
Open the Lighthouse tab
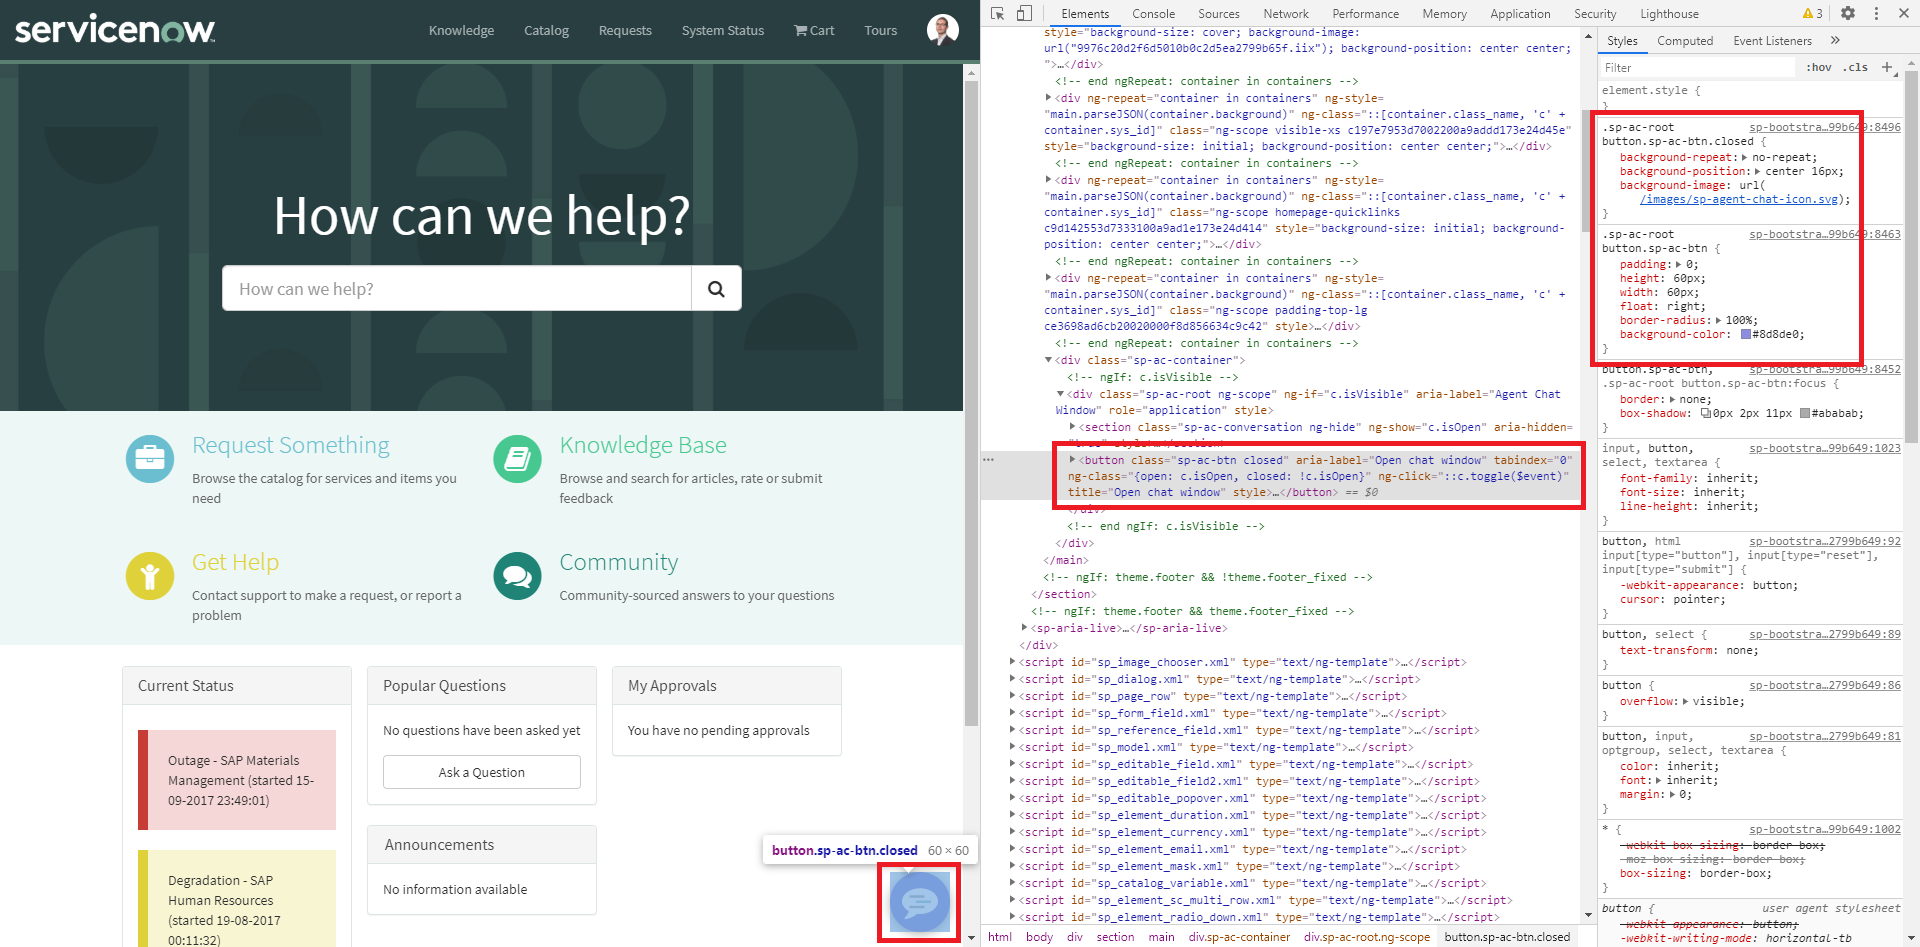tap(1669, 13)
